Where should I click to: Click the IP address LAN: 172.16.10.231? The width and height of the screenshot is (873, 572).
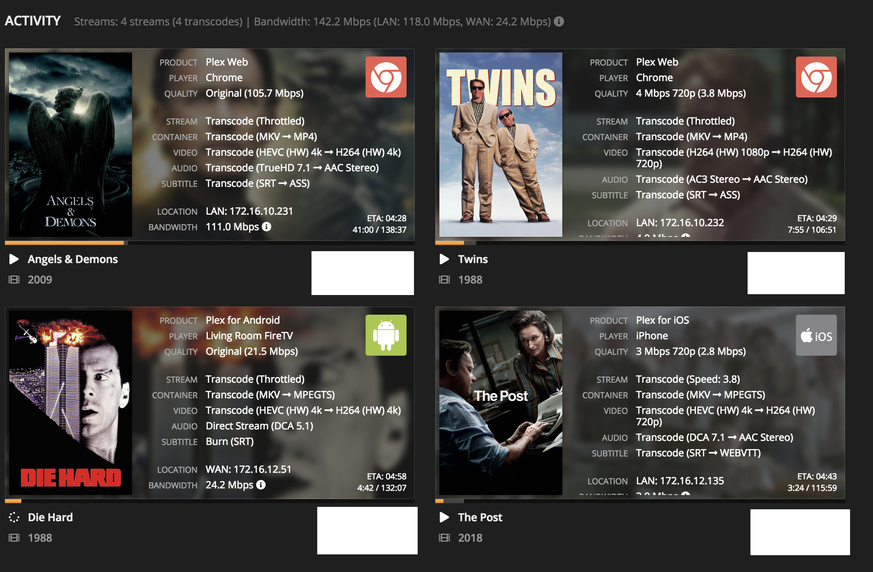click(x=249, y=211)
